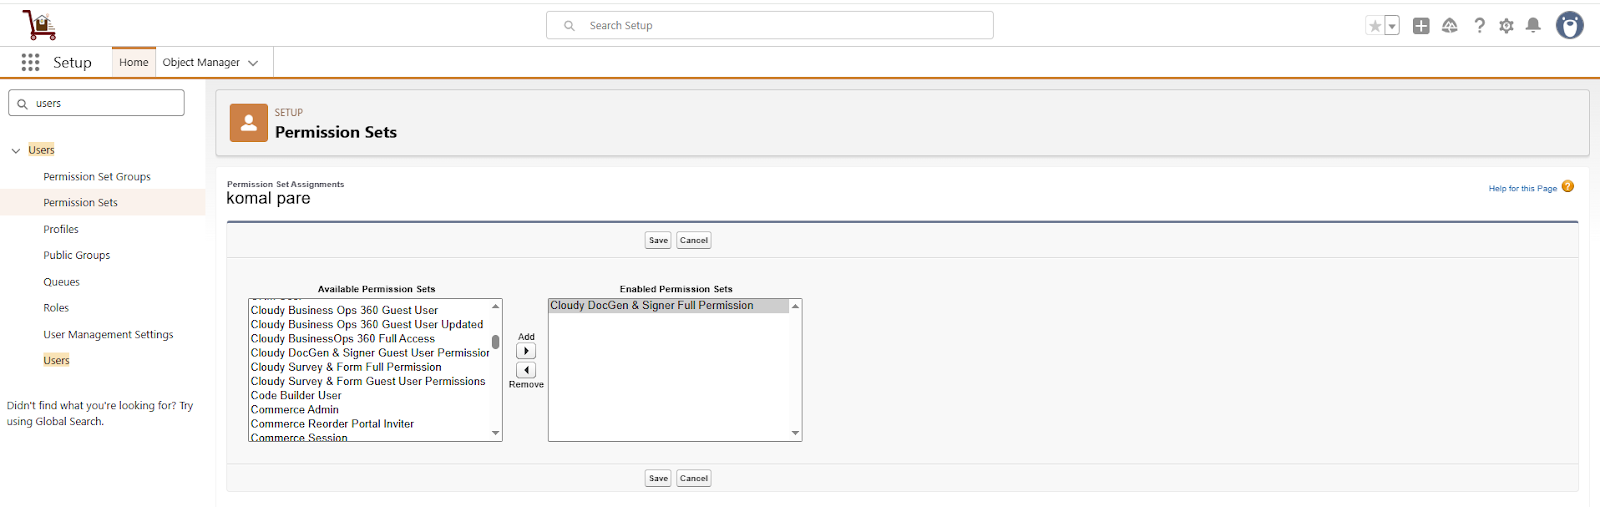Click the favorites star icon

(1375, 26)
